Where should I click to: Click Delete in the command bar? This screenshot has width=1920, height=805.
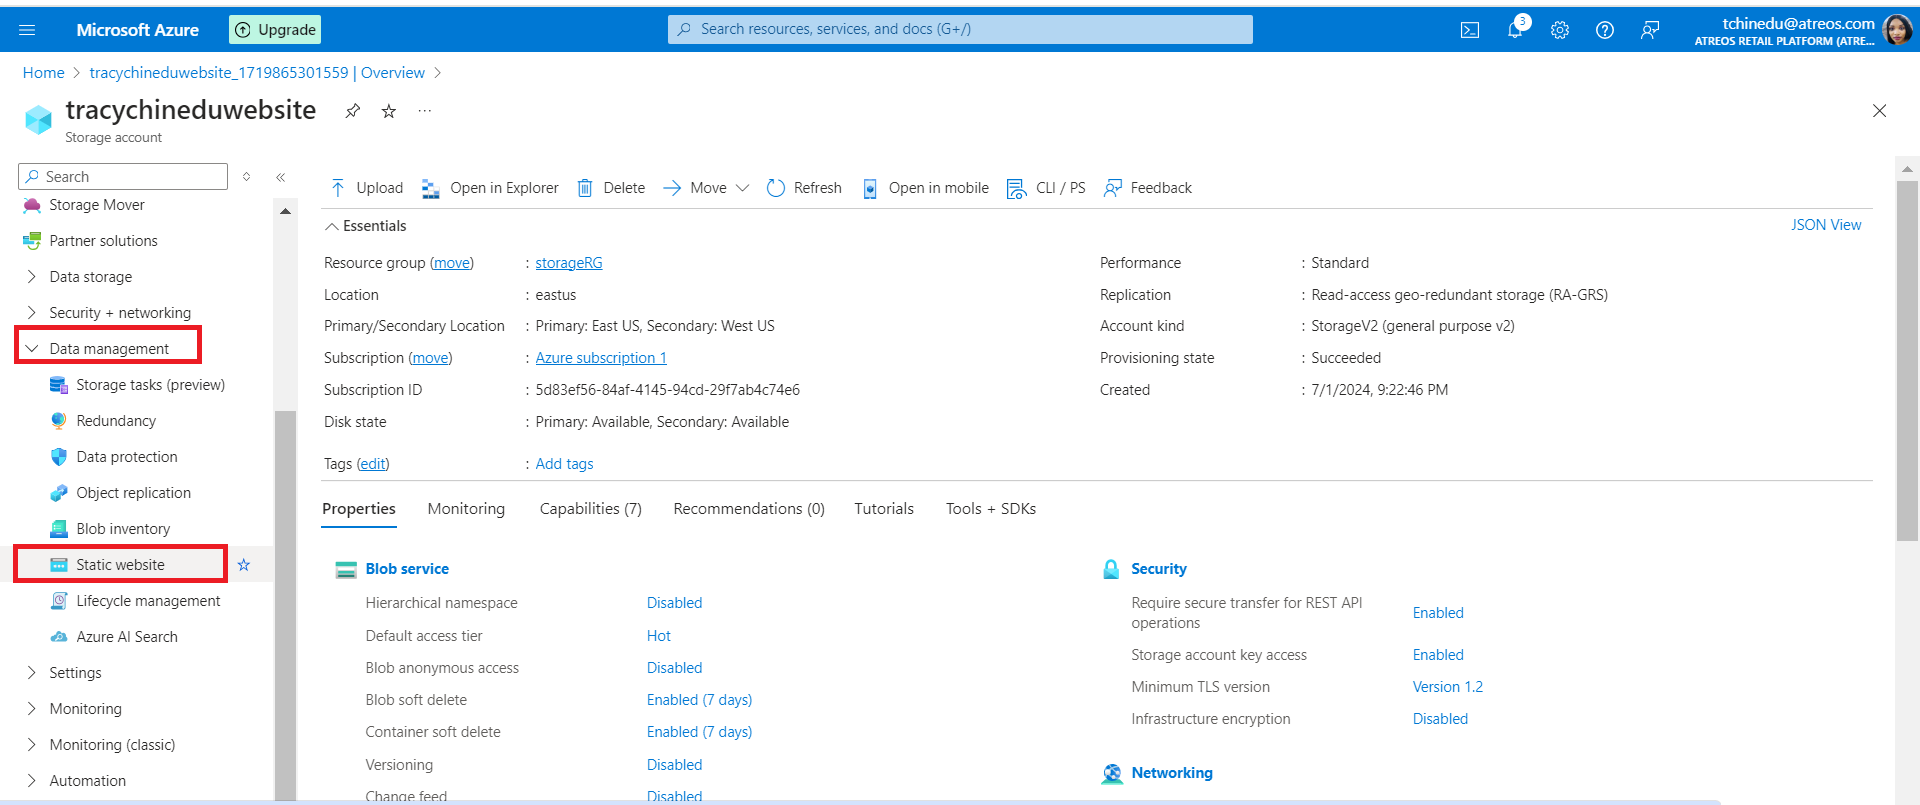(611, 188)
